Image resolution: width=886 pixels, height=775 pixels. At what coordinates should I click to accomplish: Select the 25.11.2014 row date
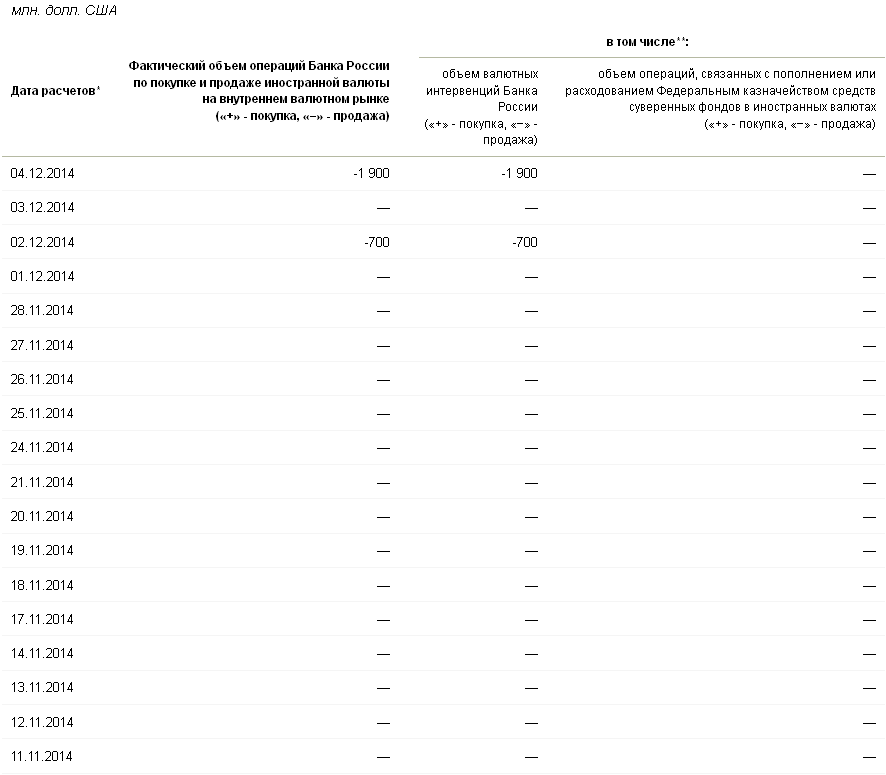coord(42,413)
